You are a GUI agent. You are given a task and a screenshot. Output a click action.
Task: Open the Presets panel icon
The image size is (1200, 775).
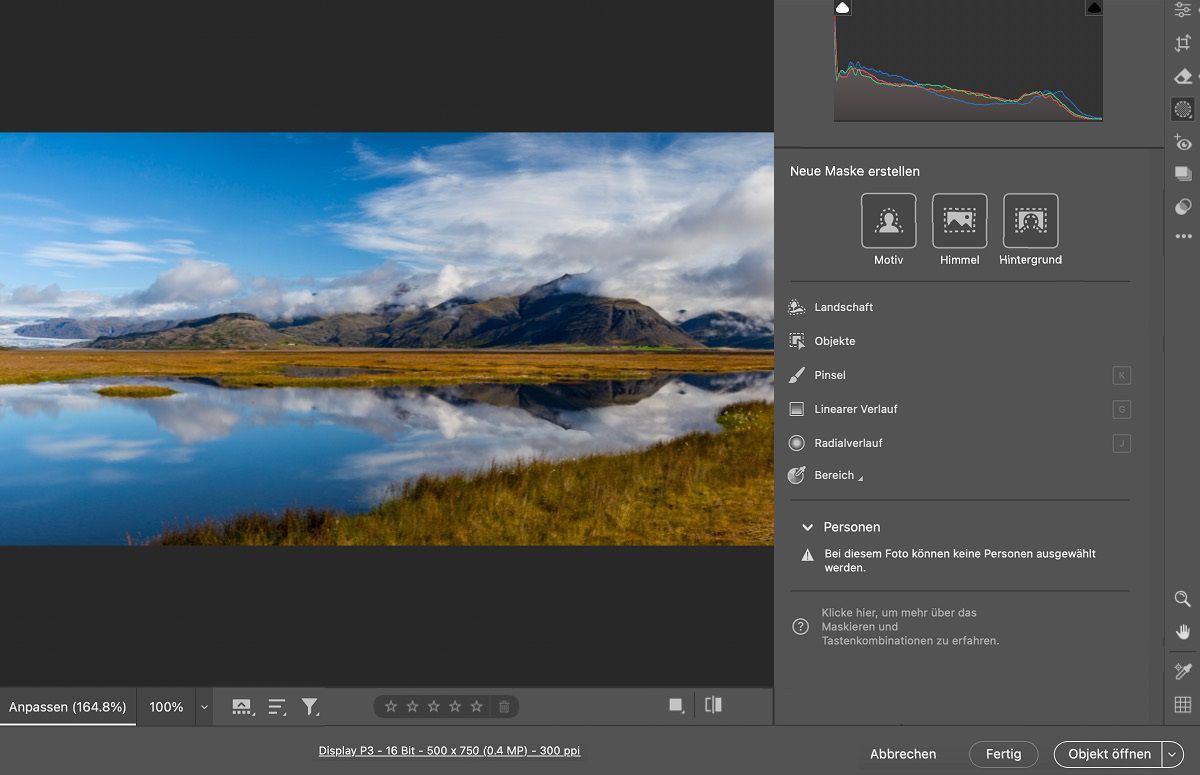click(1183, 206)
